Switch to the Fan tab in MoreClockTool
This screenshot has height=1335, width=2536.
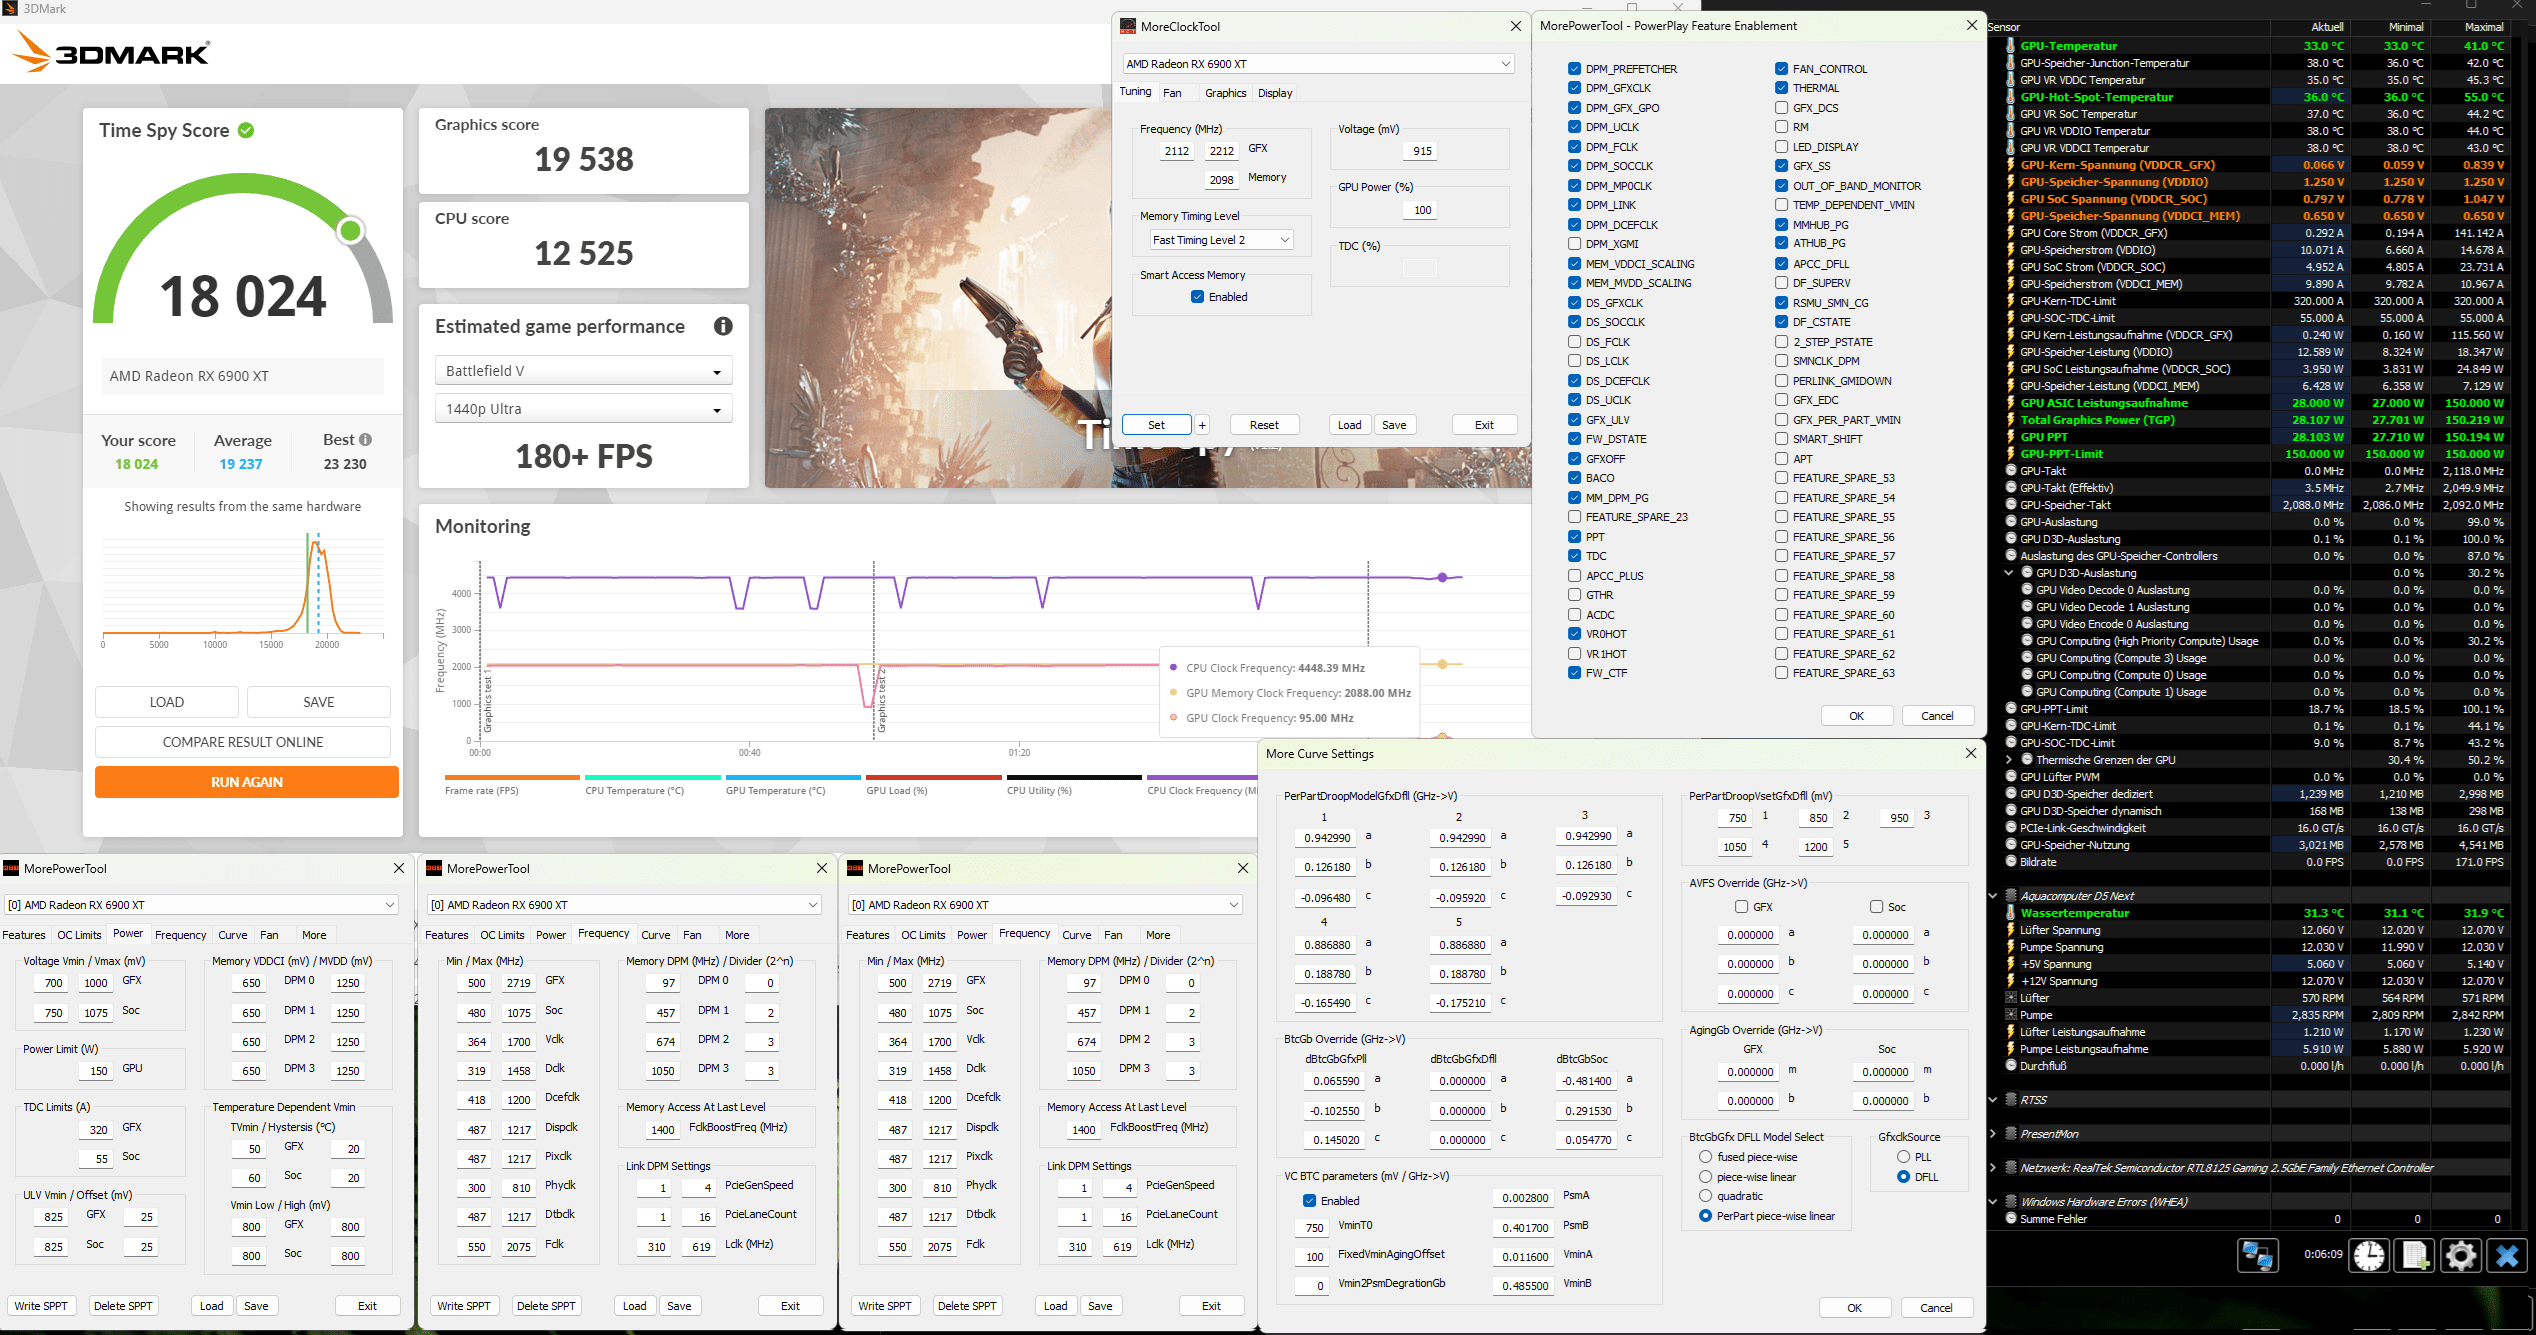click(1172, 93)
